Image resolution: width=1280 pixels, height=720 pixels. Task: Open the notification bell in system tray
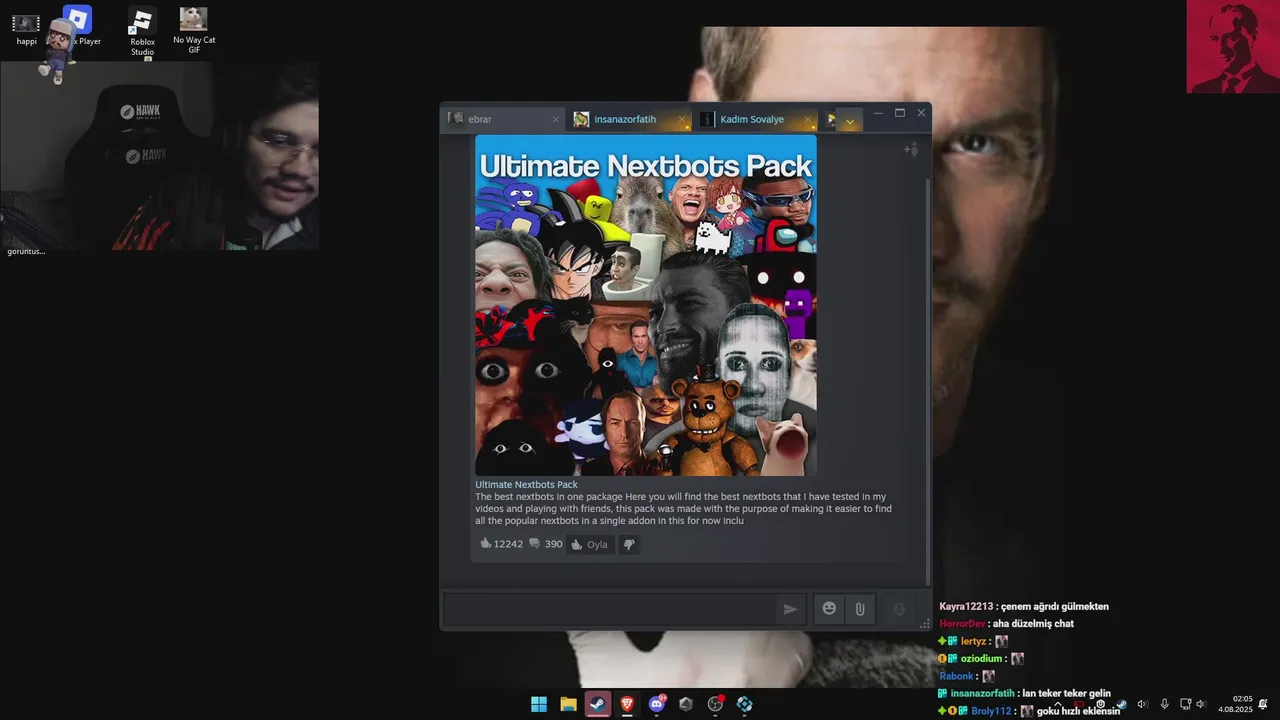[x=1263, y=704]
